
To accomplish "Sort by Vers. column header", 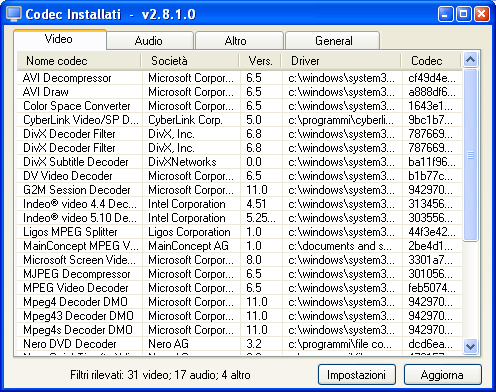I will point(261,61).
